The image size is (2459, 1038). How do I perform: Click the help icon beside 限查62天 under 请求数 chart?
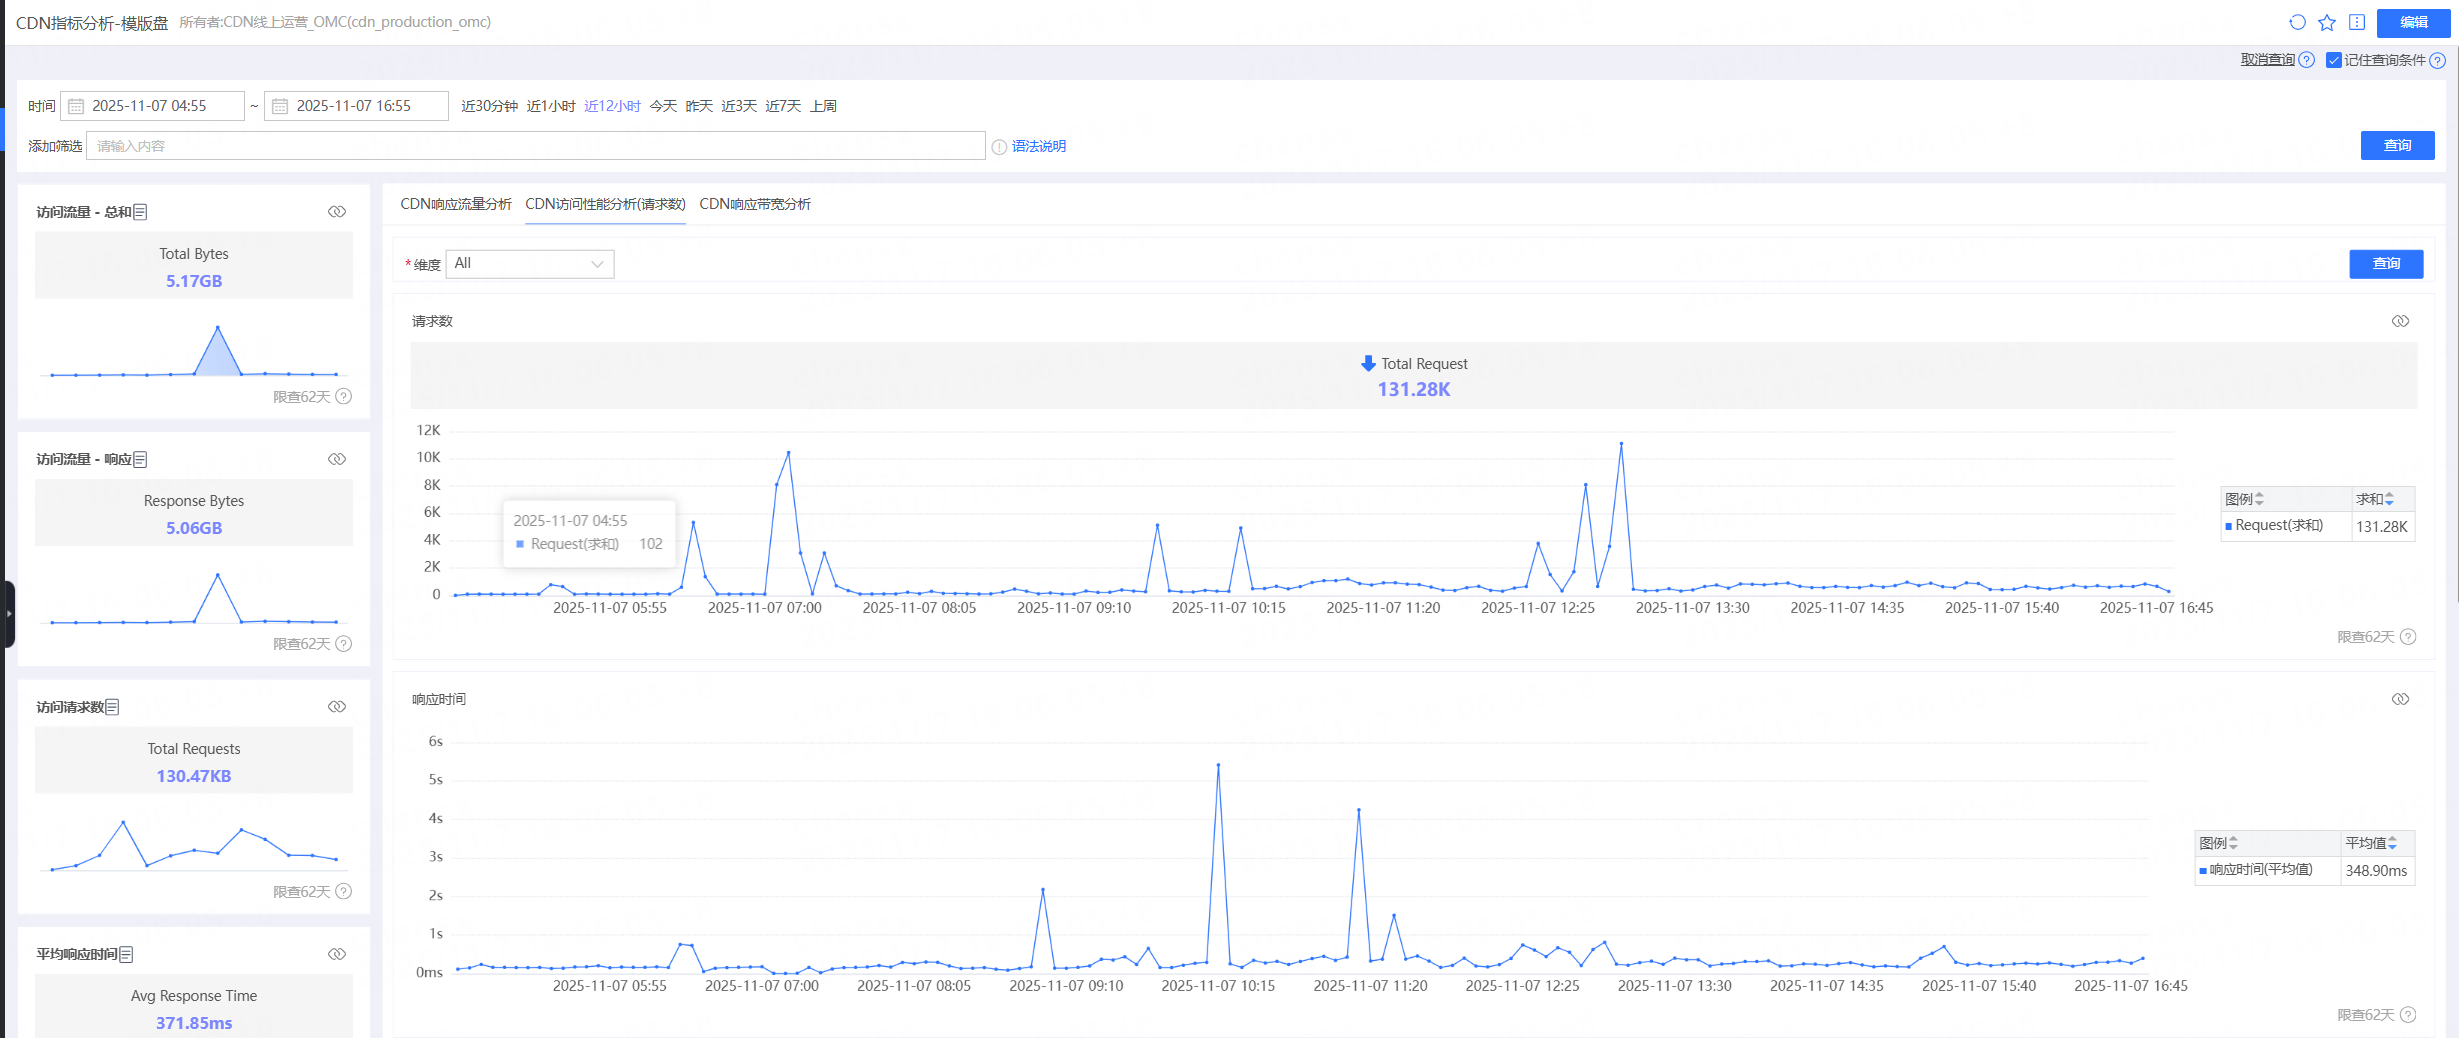[x=2408, y=637]
